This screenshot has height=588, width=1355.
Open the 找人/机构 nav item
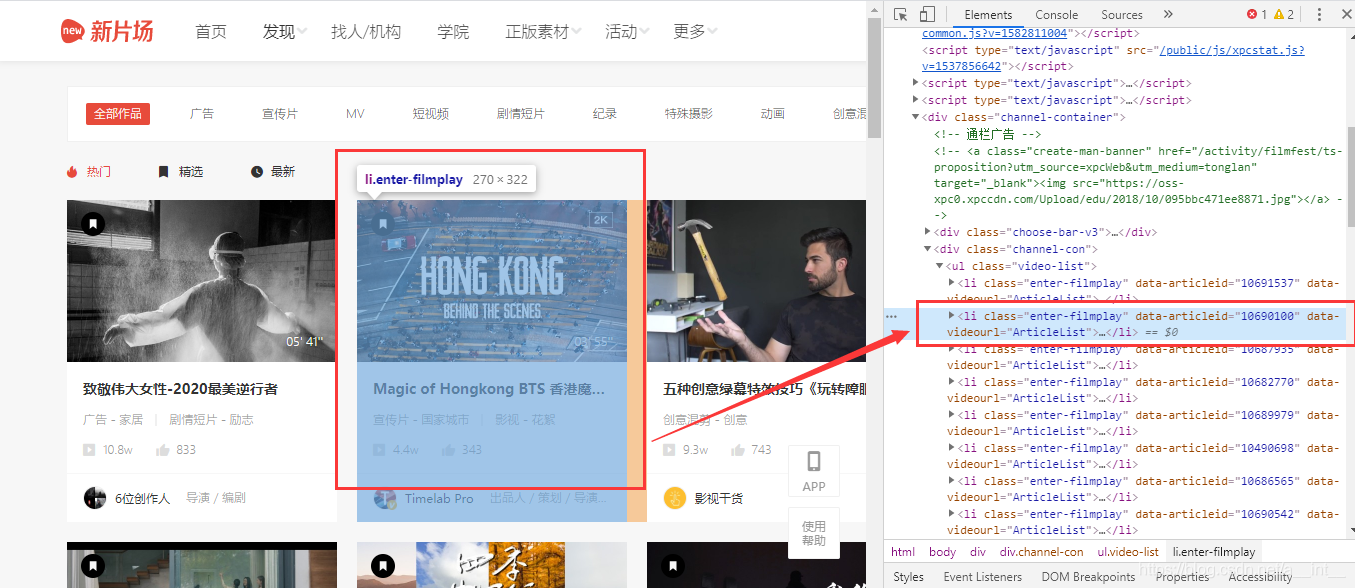click(366, 32)
